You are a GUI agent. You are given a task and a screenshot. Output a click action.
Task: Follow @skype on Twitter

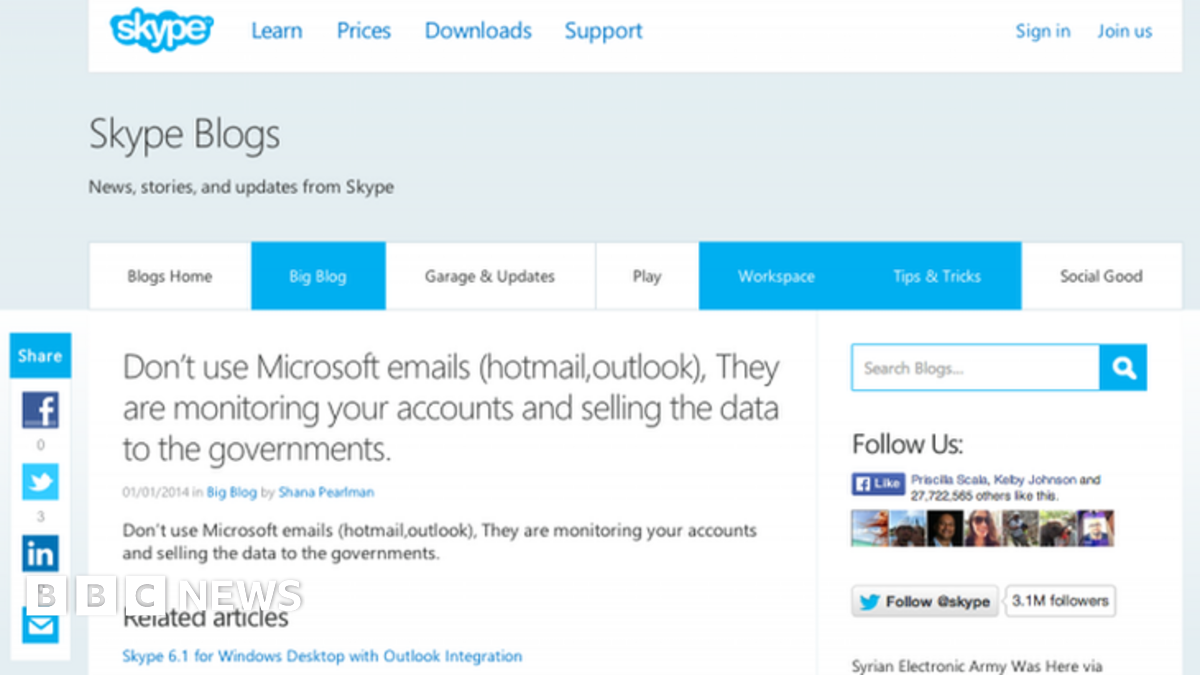pos(925,601)
